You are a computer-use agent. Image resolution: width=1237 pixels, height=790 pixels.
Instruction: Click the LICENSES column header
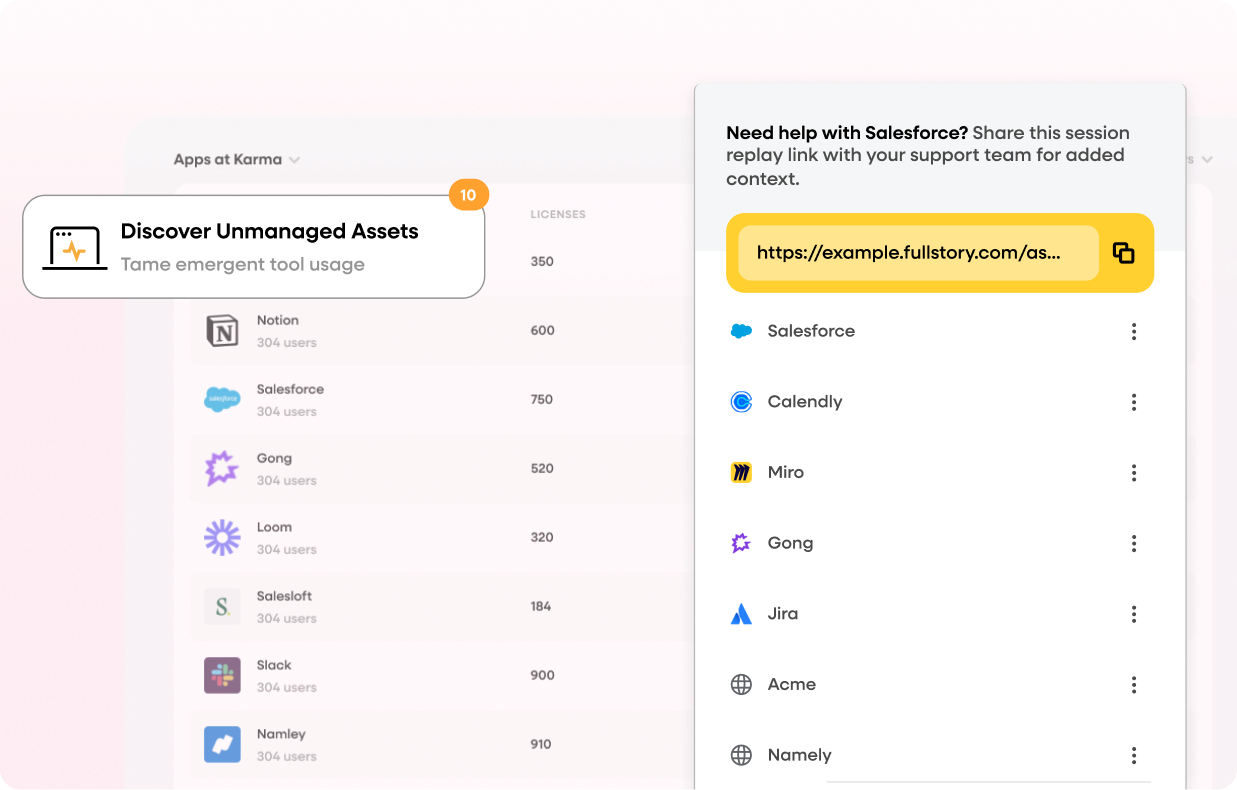(558, 214)
